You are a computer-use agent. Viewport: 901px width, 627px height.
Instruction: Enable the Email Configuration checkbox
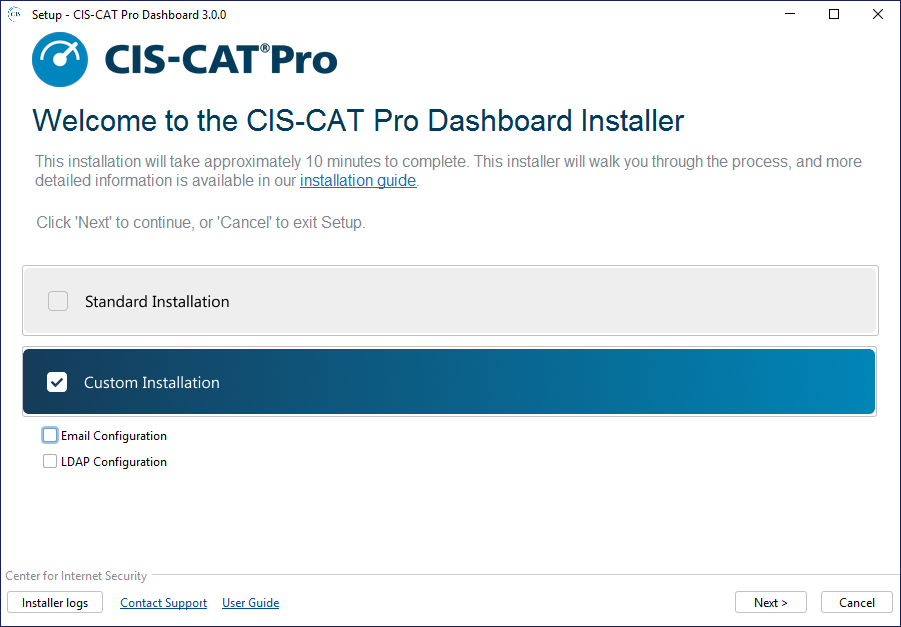[50, 436]
